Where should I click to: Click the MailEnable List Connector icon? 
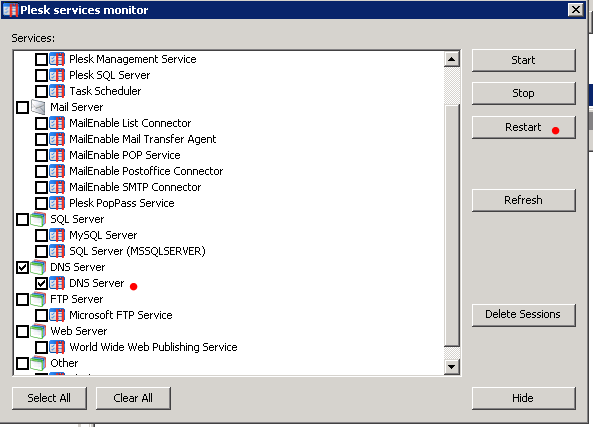pos(57,123)
